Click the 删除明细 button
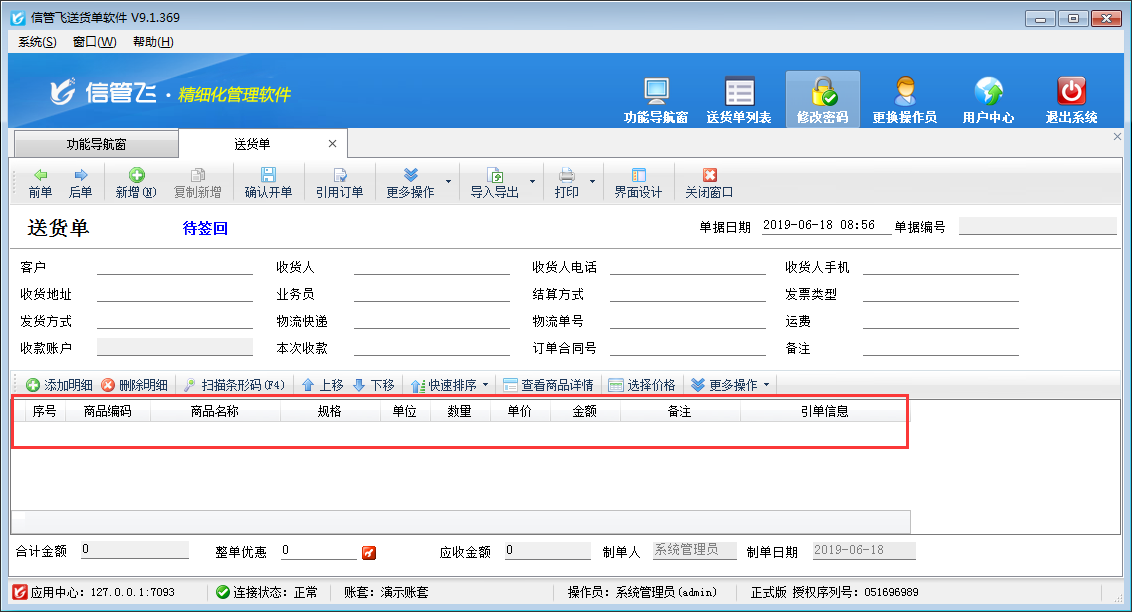The height and width of the screenshot is (612, 1132). click(x=134, y=385)
